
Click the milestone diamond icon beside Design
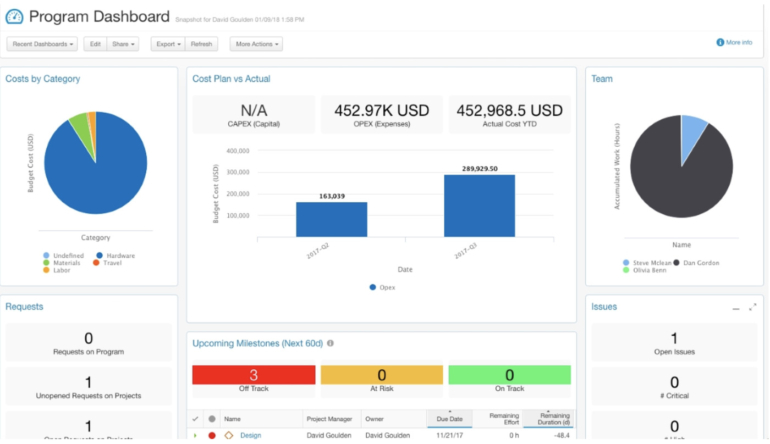point(229,435)
